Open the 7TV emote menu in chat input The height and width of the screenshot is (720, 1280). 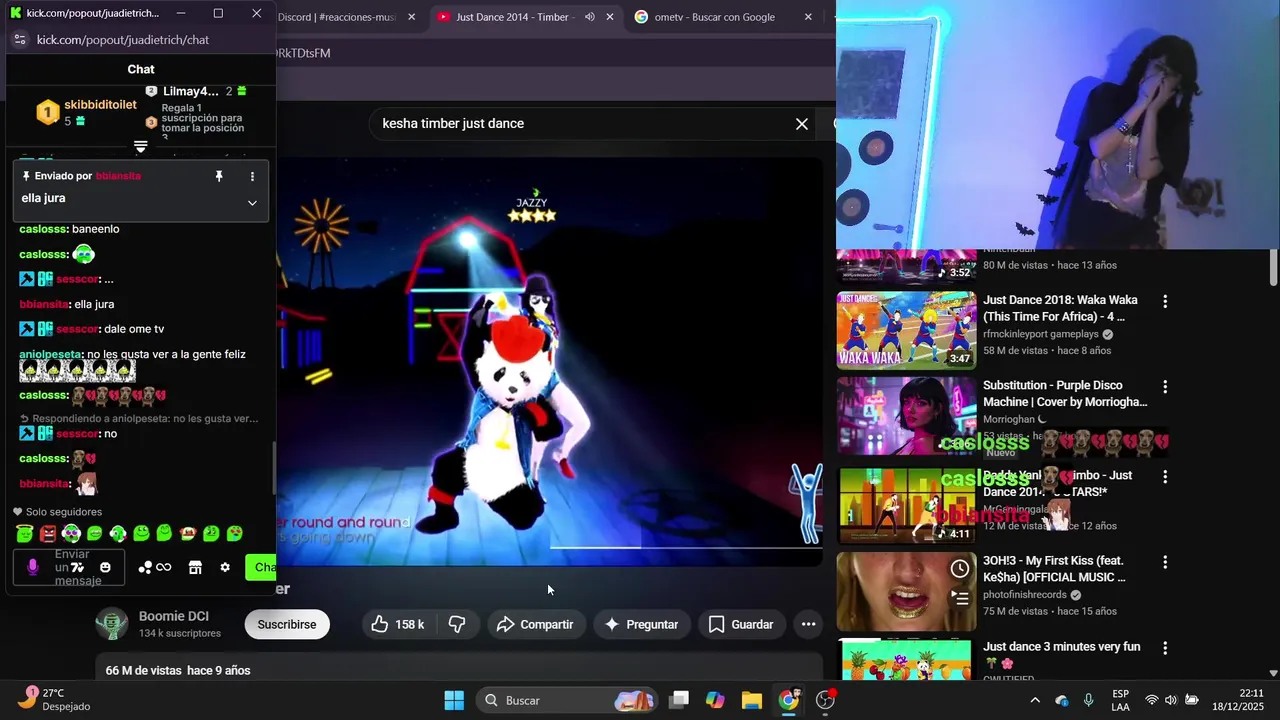coord(77,567)
